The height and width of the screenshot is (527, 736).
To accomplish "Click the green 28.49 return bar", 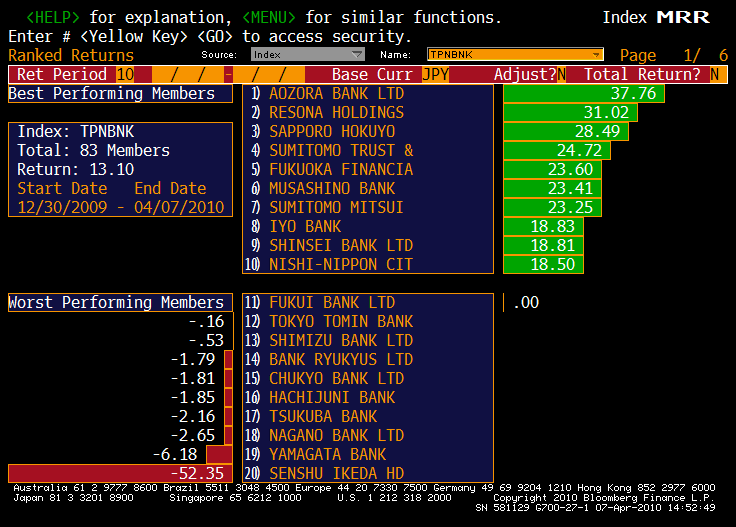I will click(566, 131).
